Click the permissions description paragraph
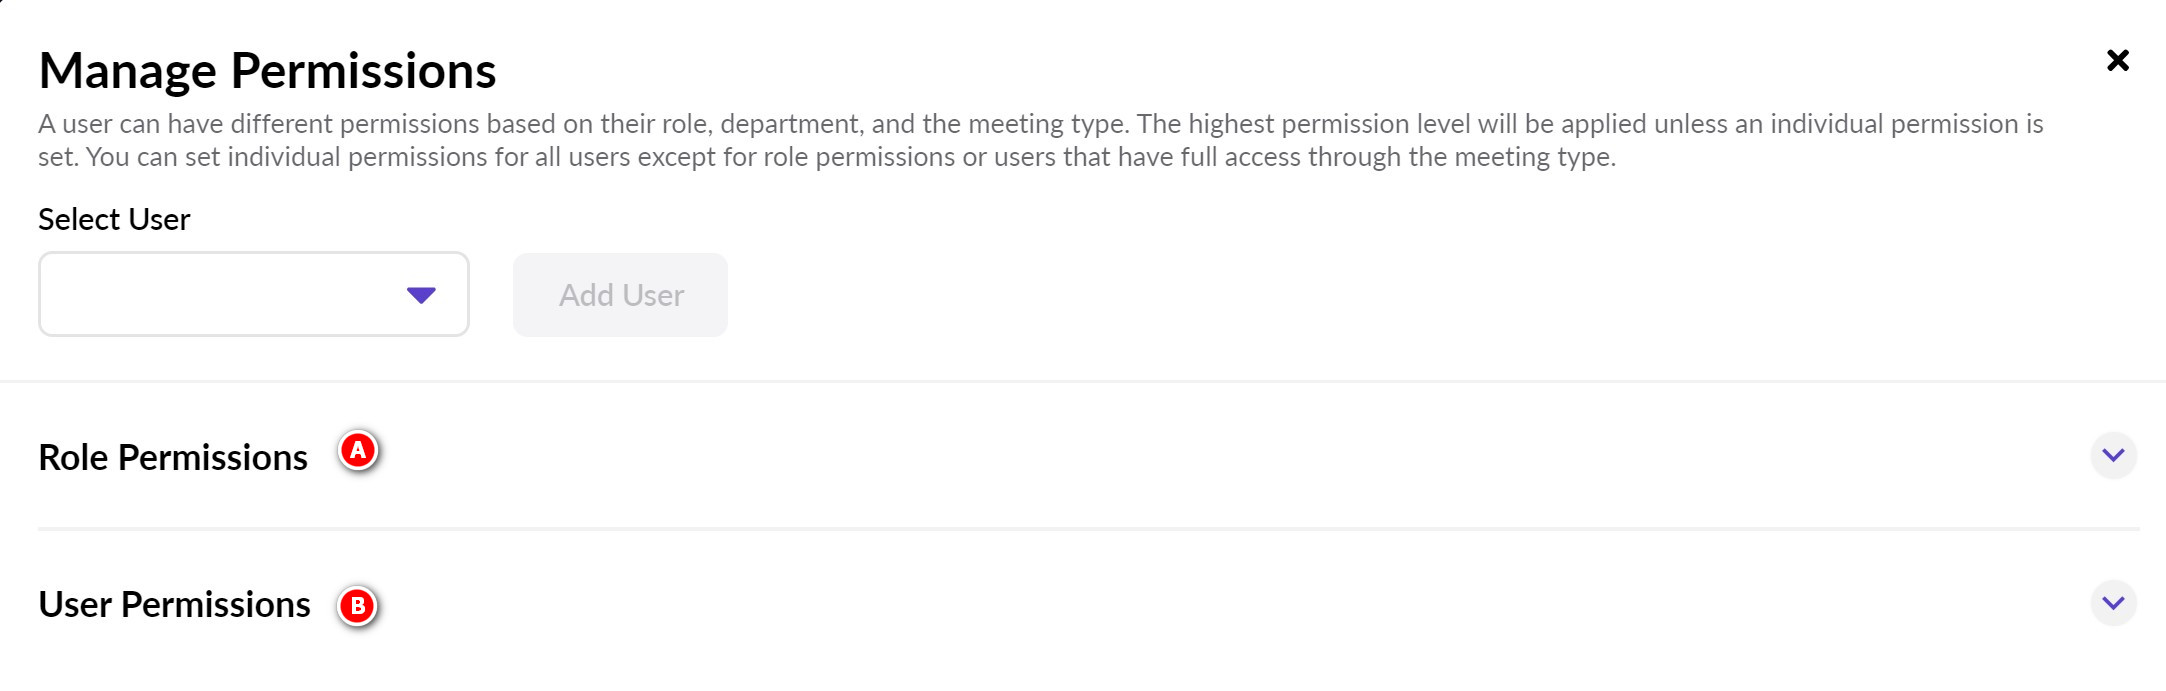This screenshot has width=2166, height=691. pos(1040,140)
